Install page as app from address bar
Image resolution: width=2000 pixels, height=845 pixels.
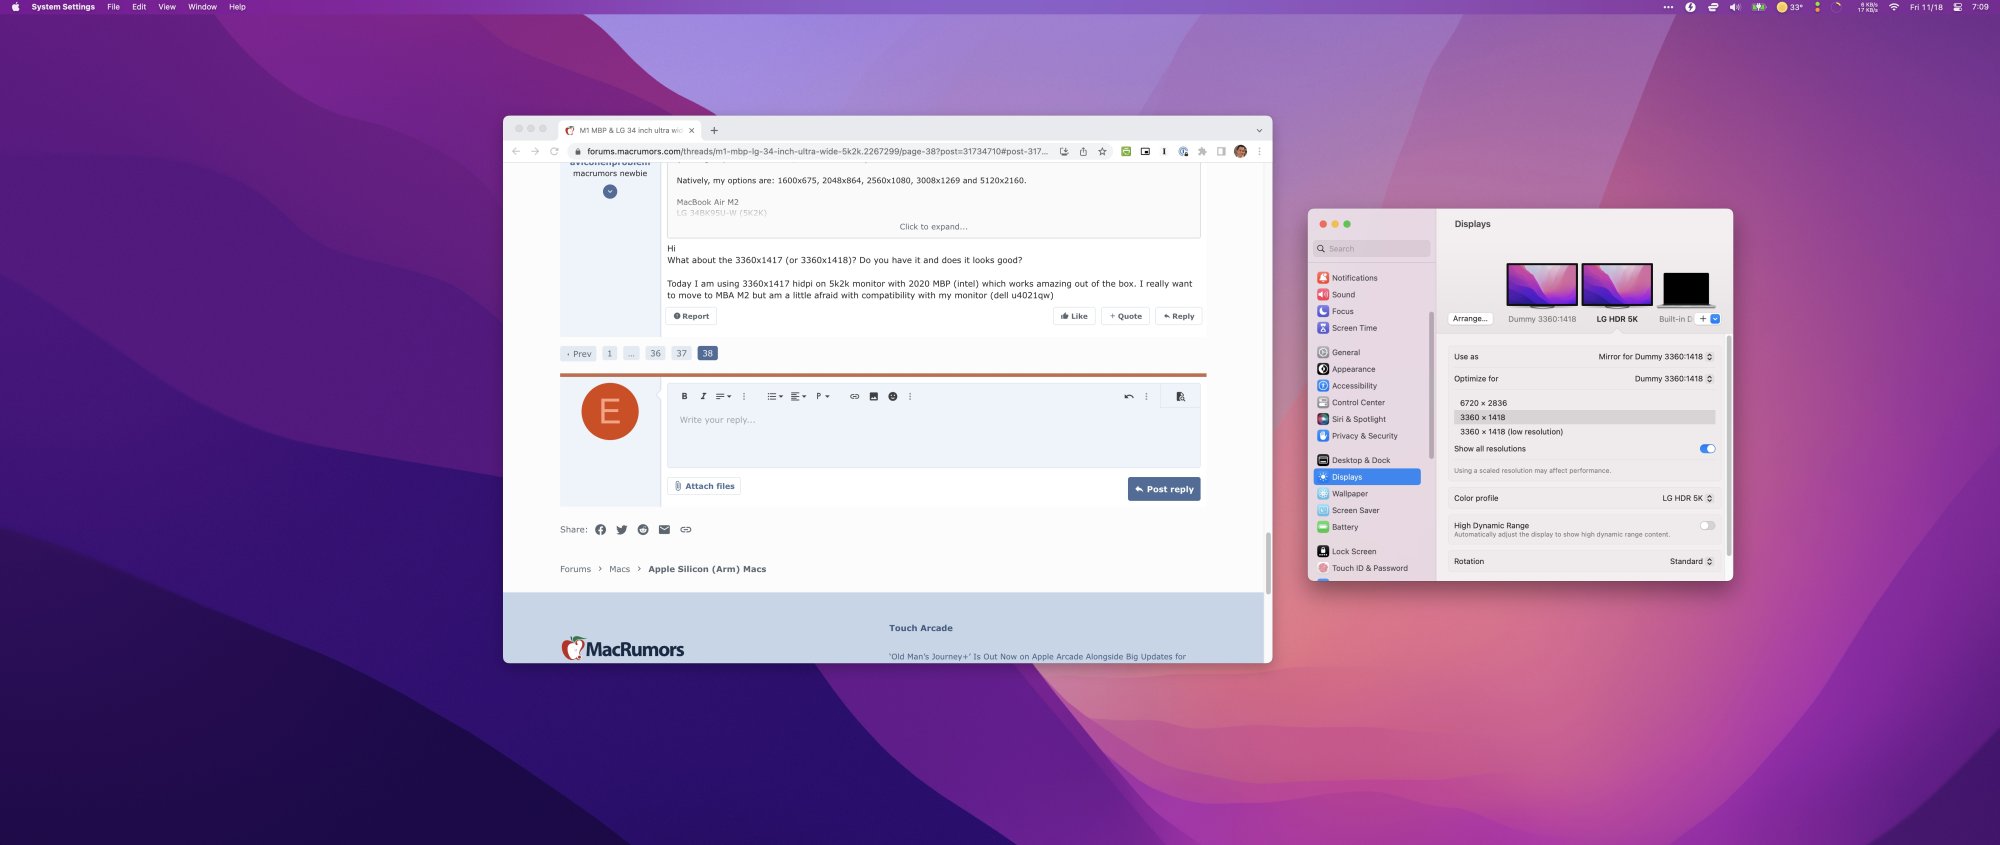pyautogui.click(x=1064, y=152)
